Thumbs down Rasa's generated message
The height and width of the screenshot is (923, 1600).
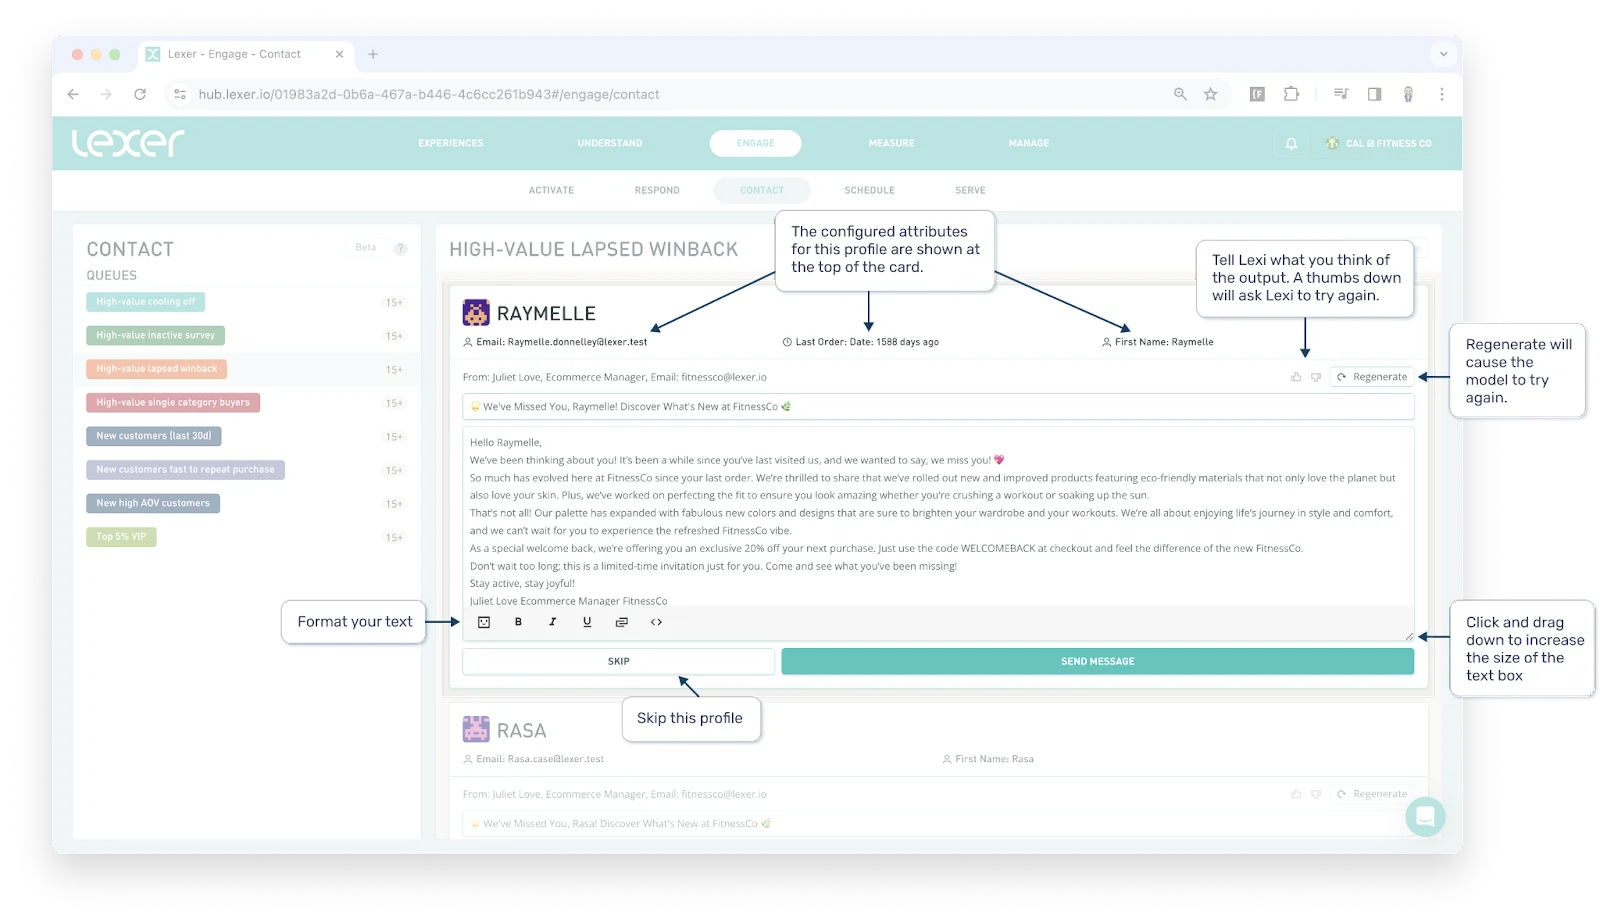click(1316, 794)
